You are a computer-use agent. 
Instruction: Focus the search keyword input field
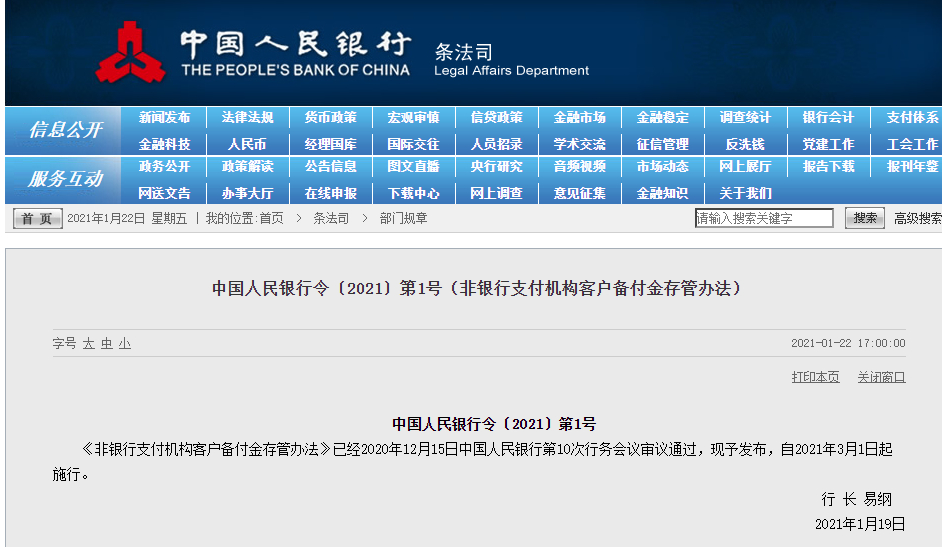tap(764, 218)
